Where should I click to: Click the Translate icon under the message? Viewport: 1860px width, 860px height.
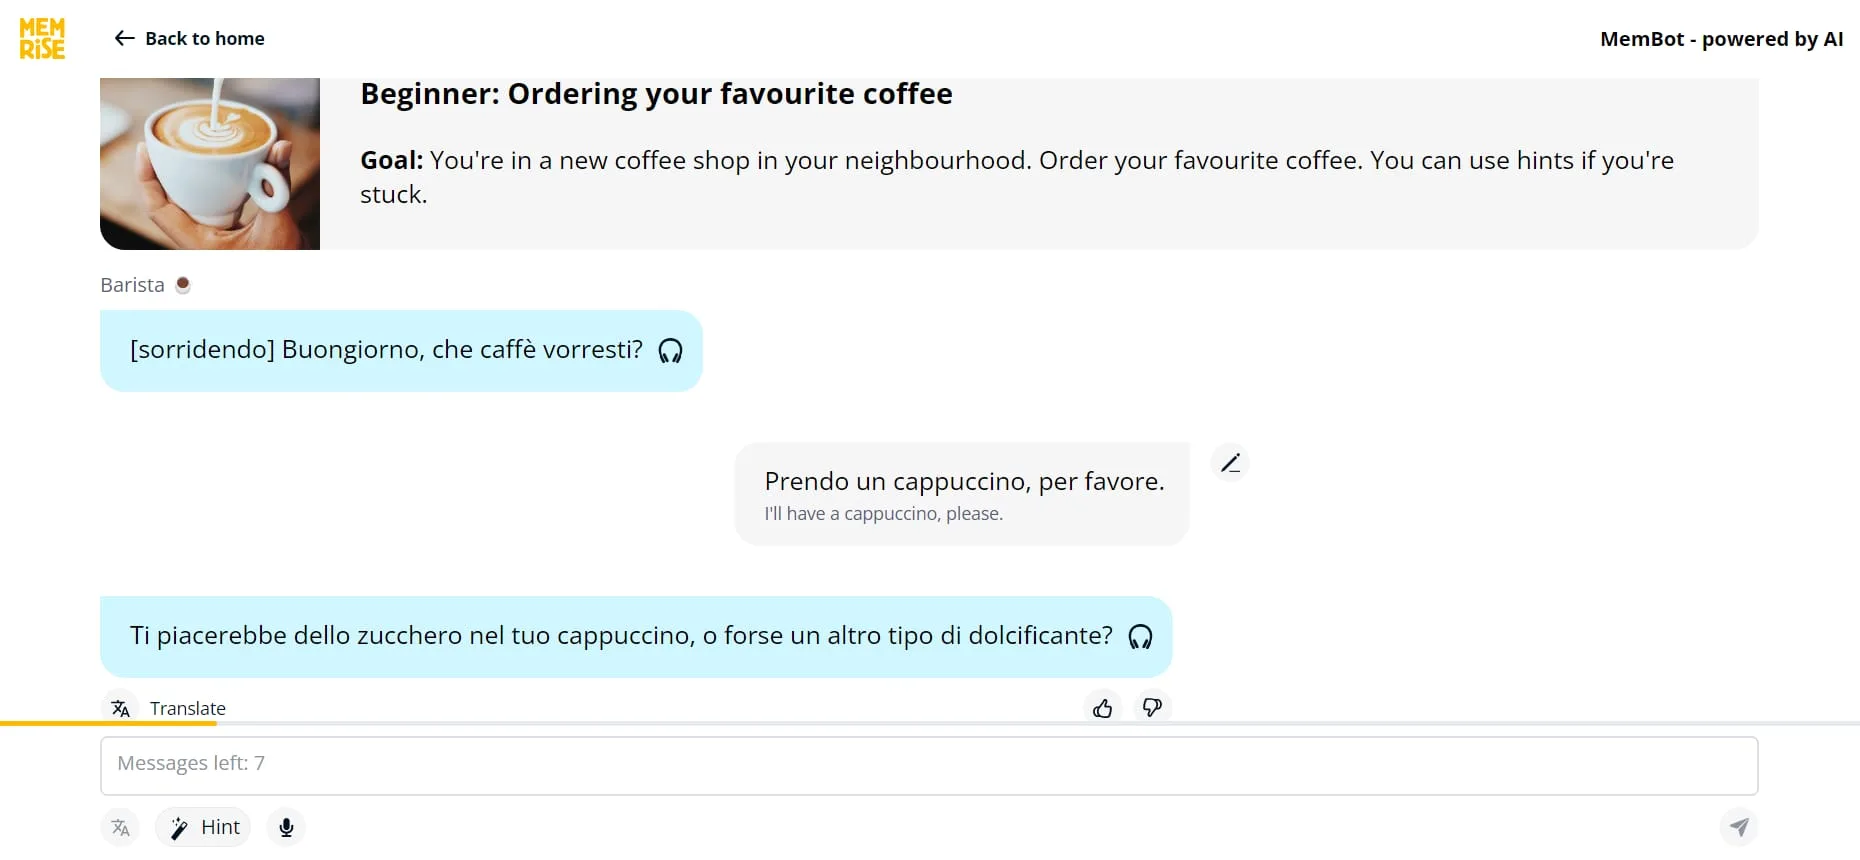point(121,708)
